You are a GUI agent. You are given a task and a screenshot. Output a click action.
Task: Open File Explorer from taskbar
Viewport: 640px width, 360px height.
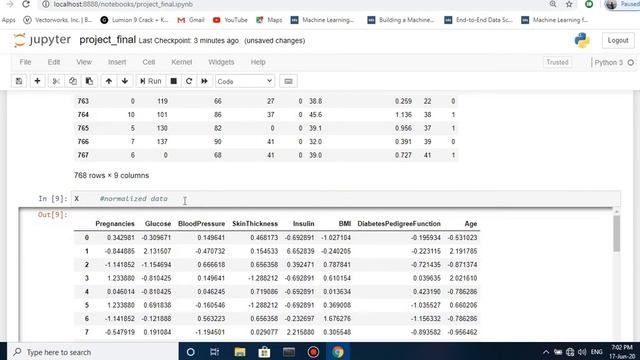[x=240, y=352]
